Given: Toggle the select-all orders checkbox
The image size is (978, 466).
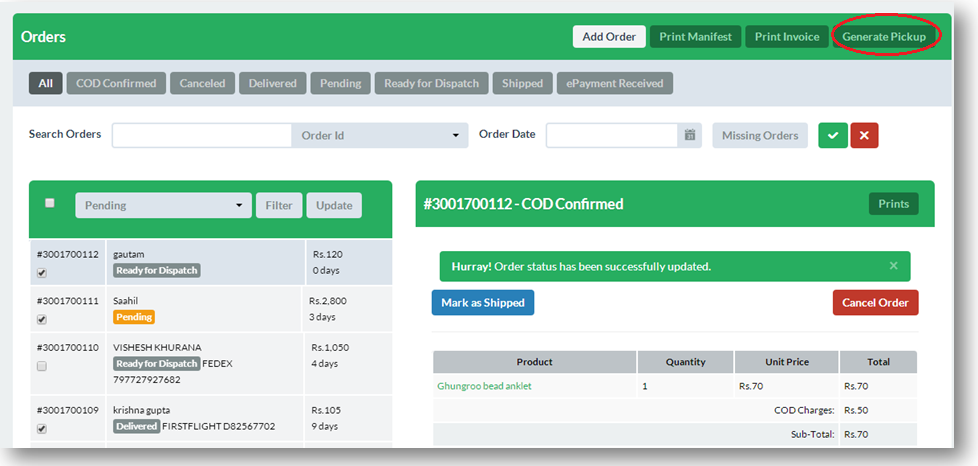Looking at the screenshot, I should tap(50, 203).
